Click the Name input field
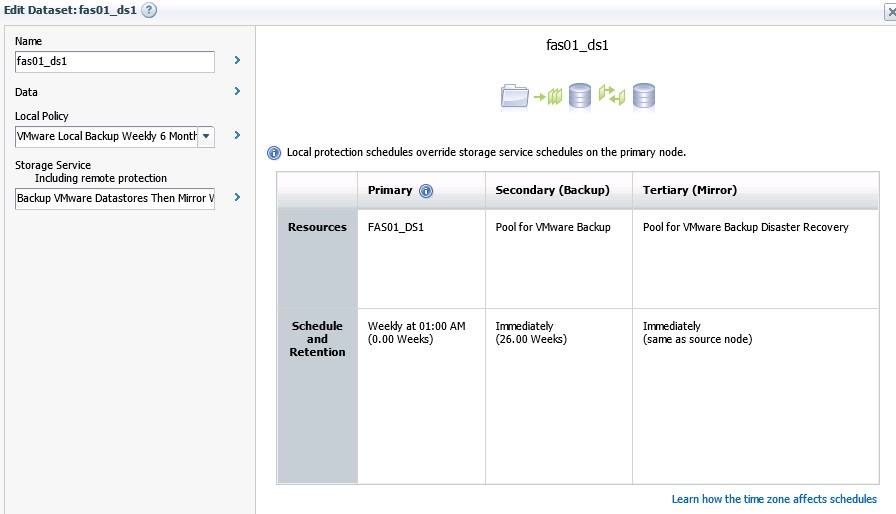This screenshot has width=896, height=514. coord(115,61)
